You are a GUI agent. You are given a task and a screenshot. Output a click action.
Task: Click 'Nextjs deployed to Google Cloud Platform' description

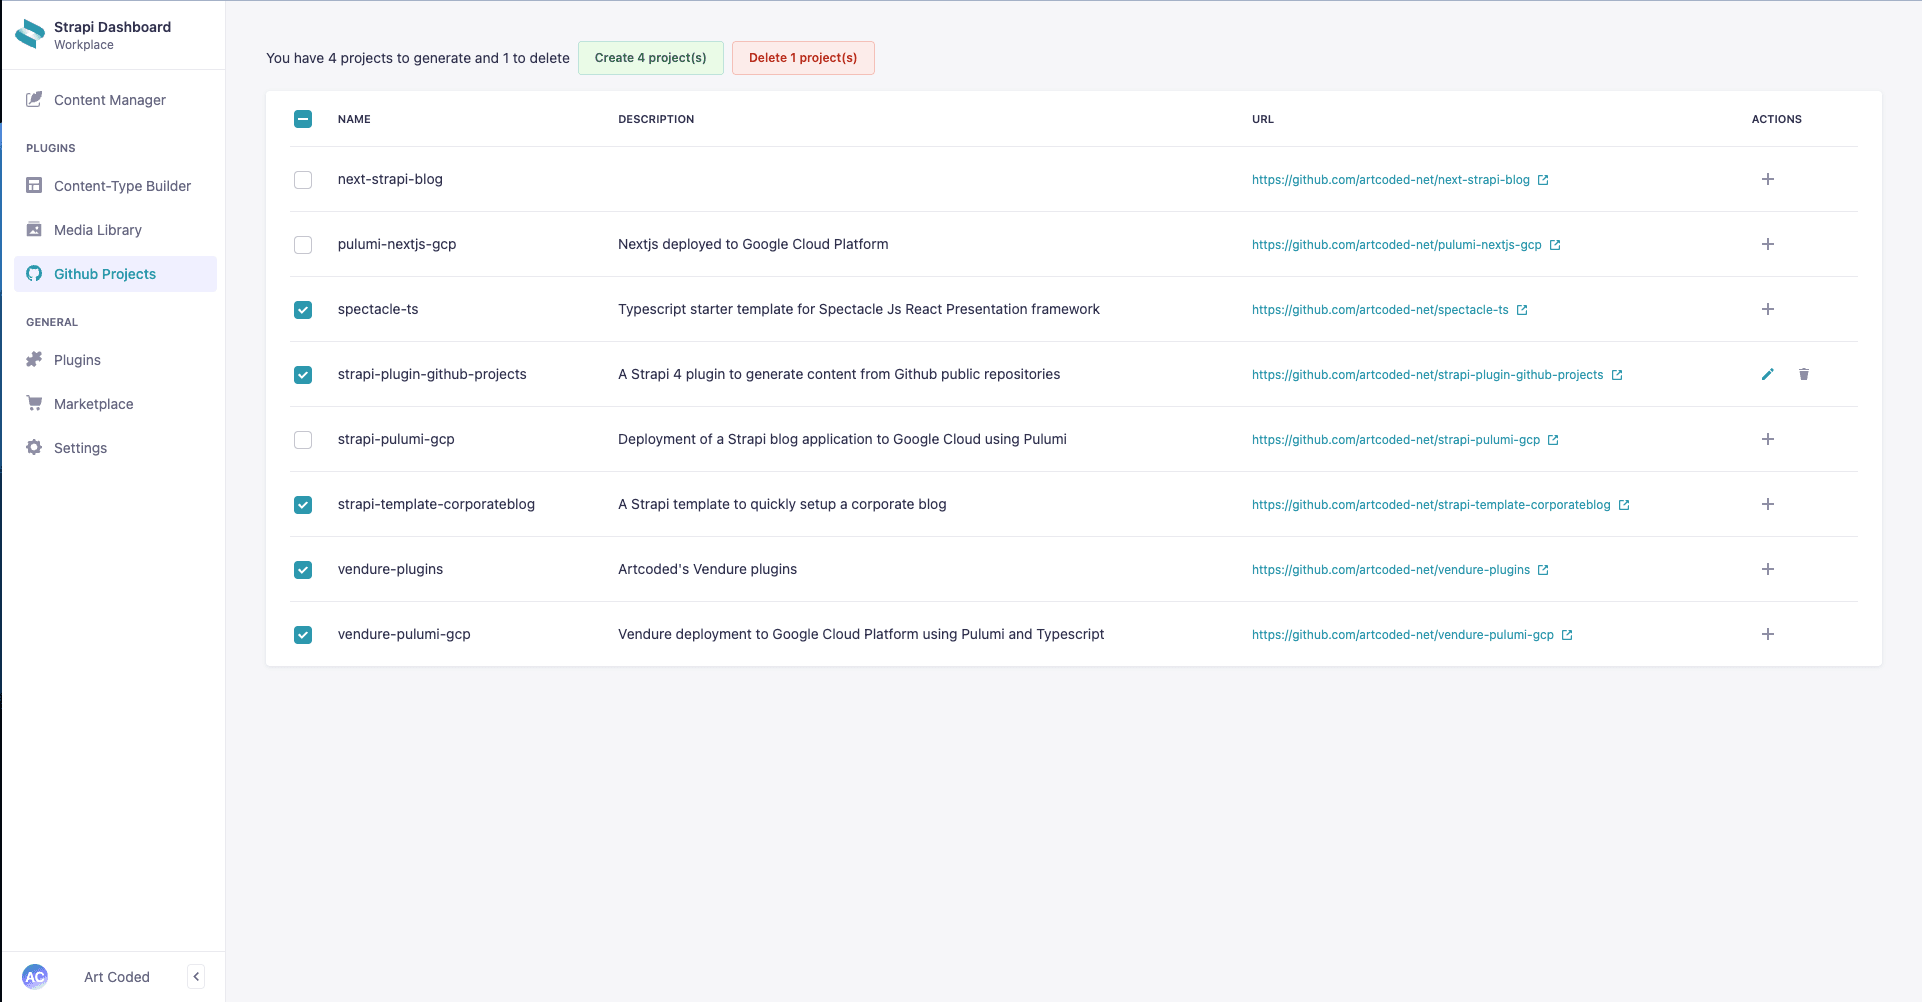click(753, 244)
